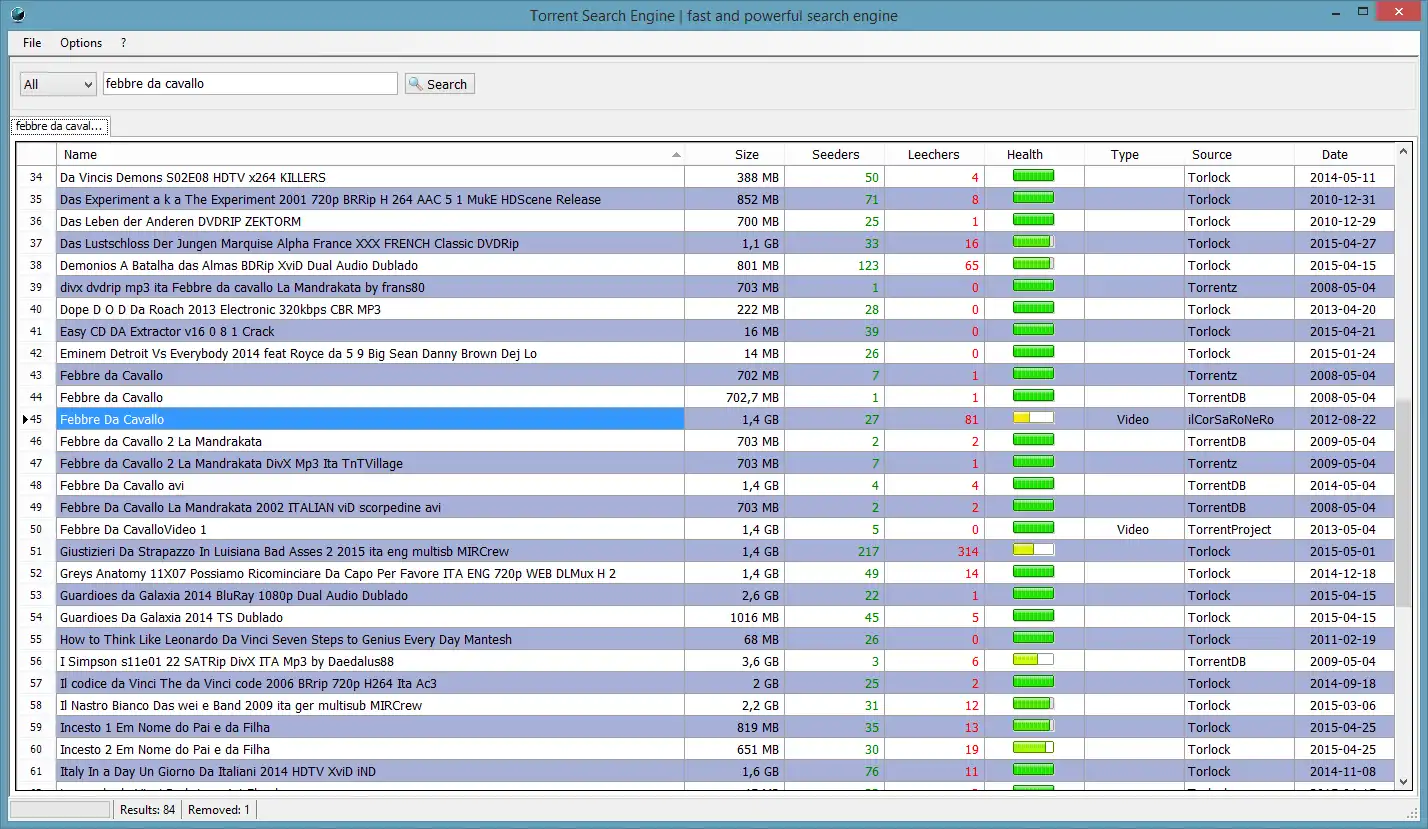Screen dimensions: 1428x829
Task: Select 'Guardioes Da Galaxia 2014 TS Dublado' row
Action: click(706, 617)
